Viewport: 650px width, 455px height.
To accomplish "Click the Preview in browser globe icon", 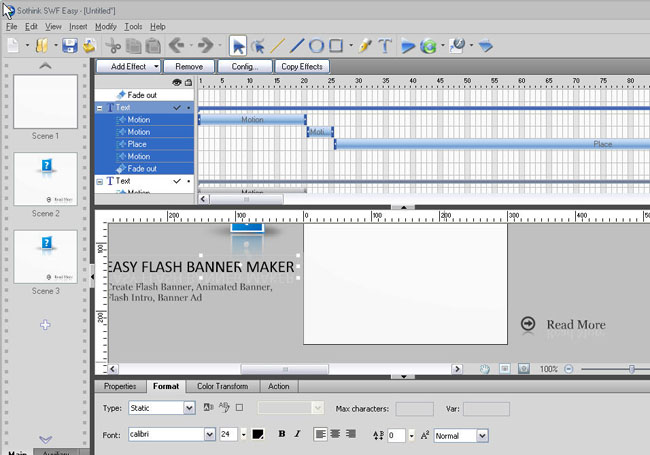I will [429, 46].
